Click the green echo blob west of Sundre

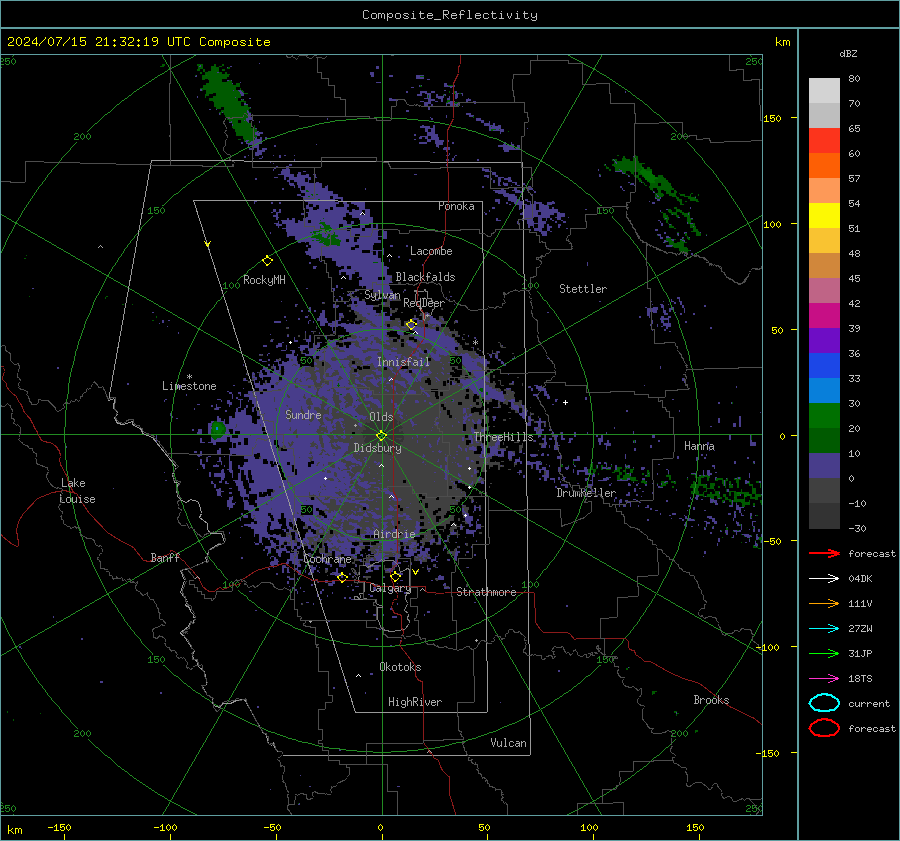click(x=218, y=429)
